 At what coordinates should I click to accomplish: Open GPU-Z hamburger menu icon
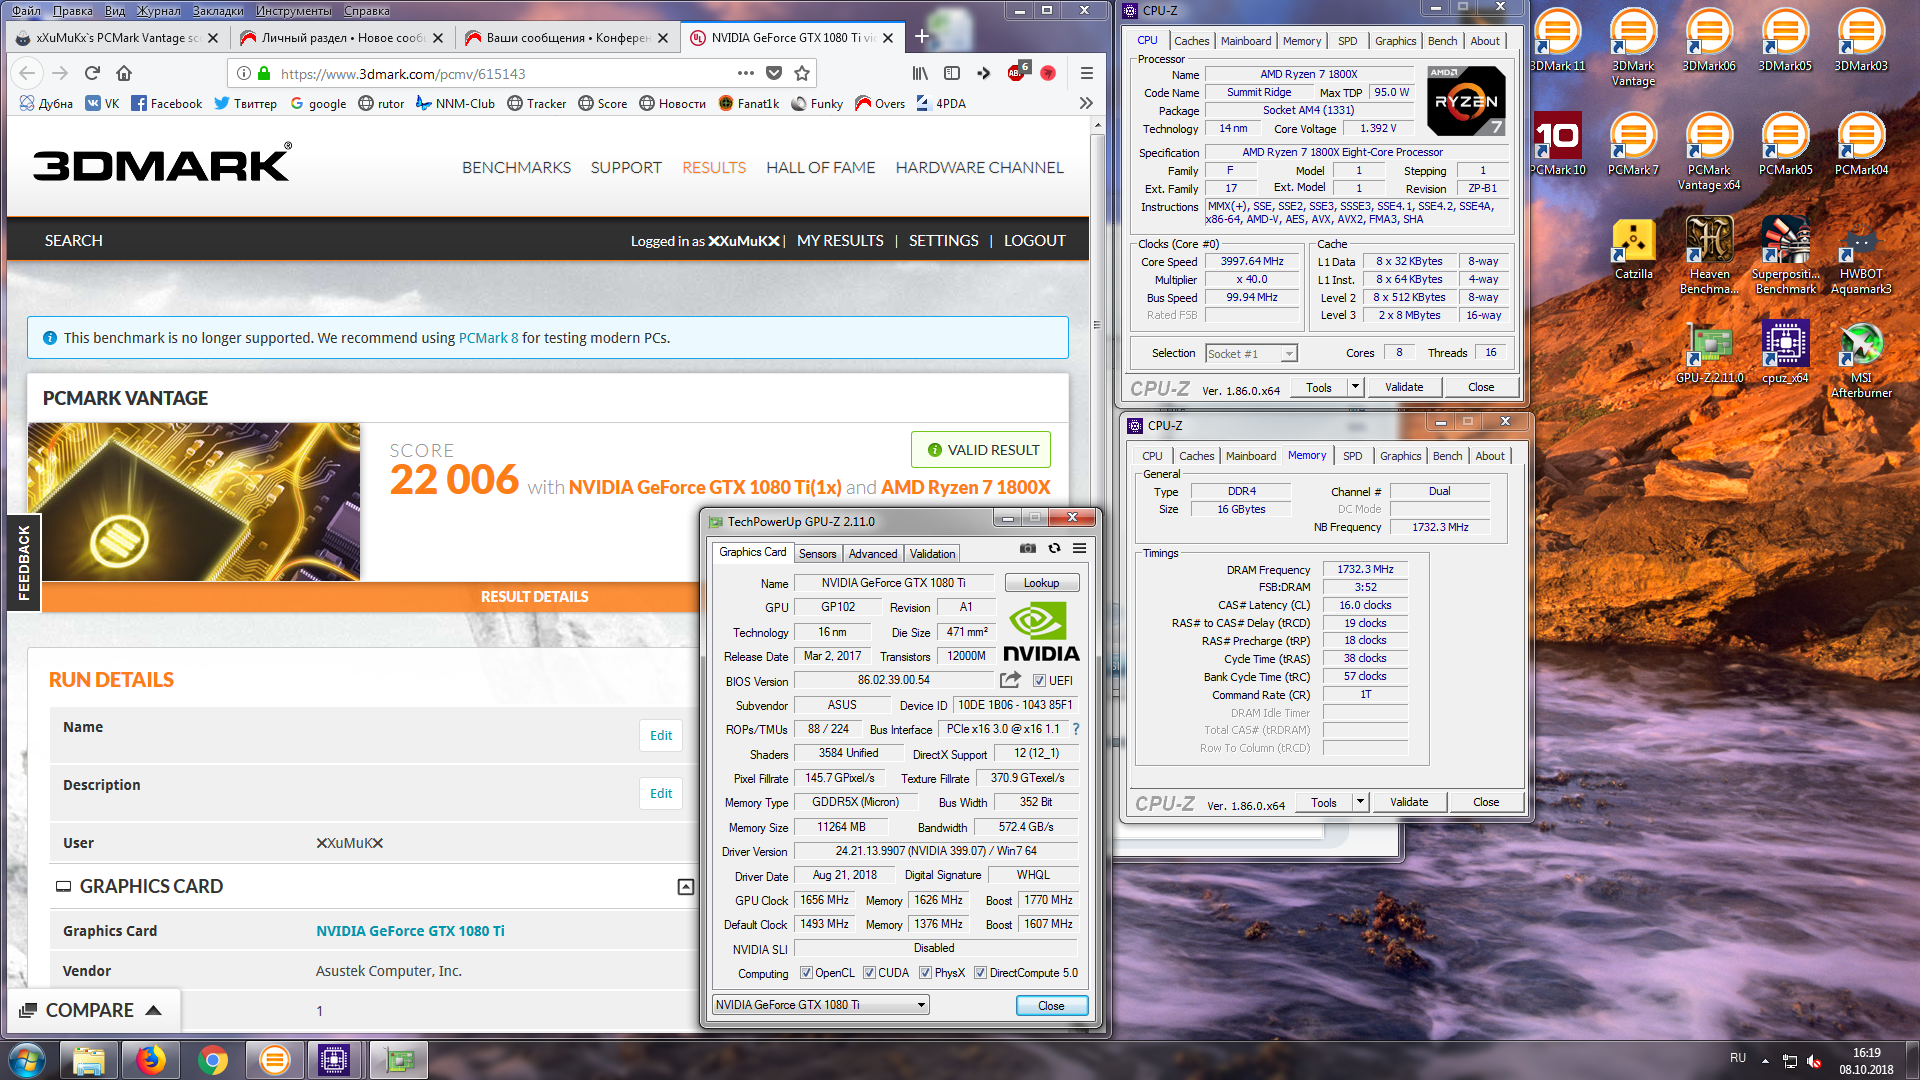(1080, 548)
